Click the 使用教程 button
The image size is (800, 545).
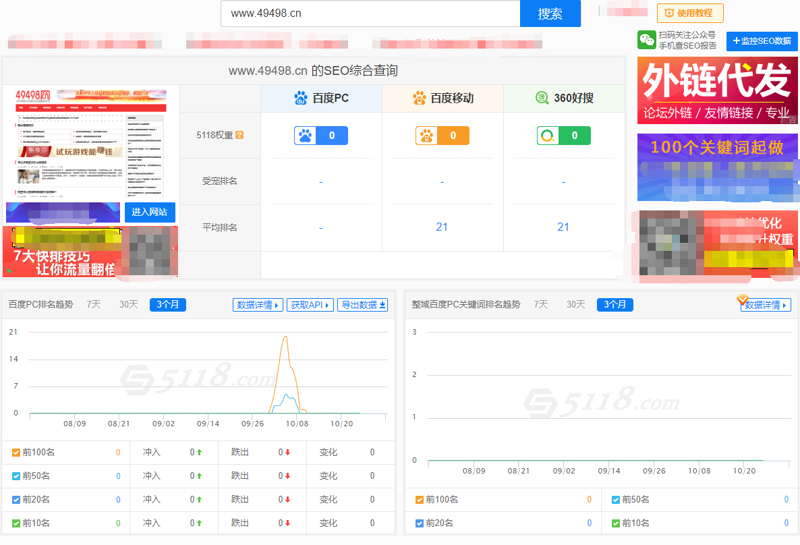690,13
